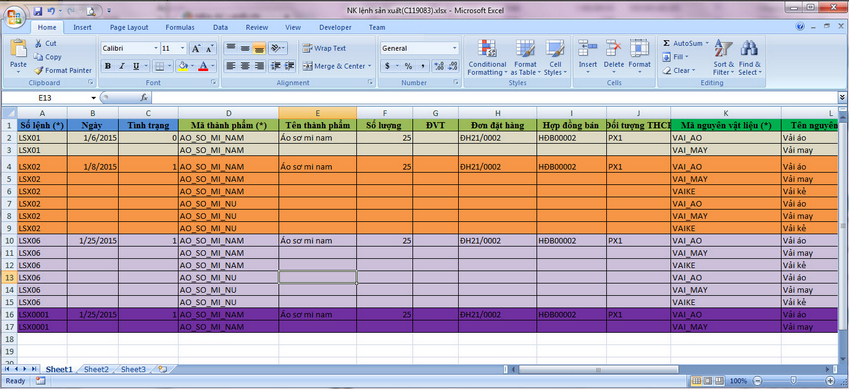Decrease the indent
Screen dimensions: 849x389
[276, 66]
